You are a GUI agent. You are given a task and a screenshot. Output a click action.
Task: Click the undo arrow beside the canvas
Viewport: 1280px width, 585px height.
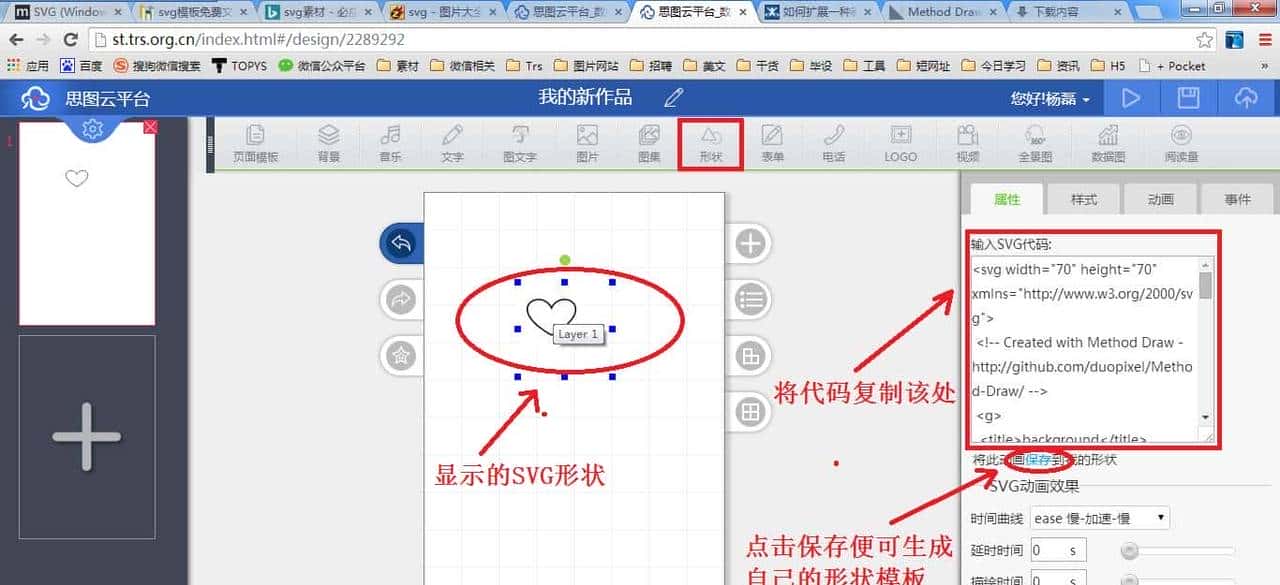(x=403, y=242)
